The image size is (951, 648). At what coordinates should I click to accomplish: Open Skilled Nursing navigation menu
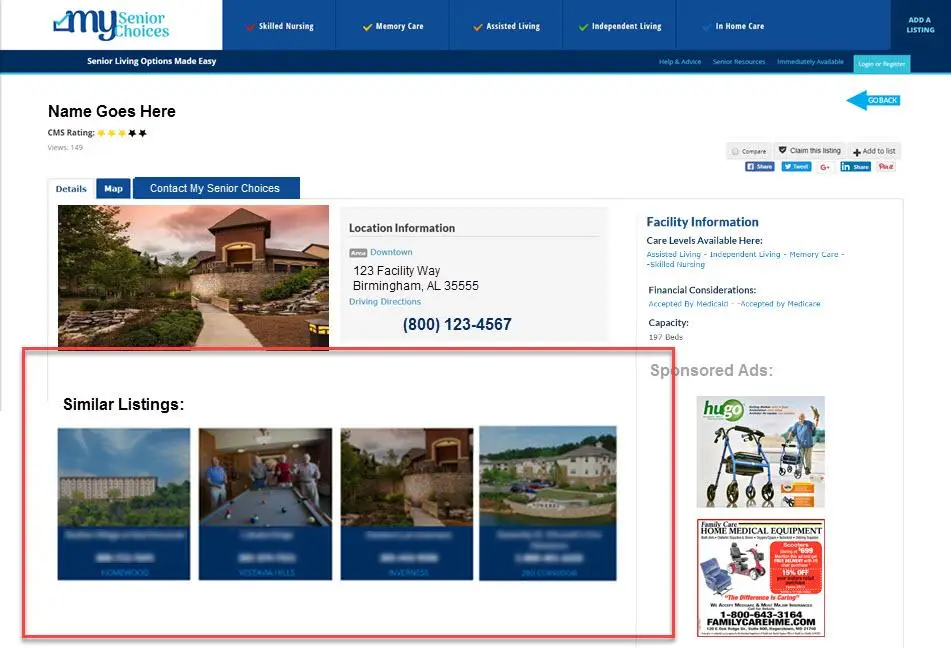(279, 26)
